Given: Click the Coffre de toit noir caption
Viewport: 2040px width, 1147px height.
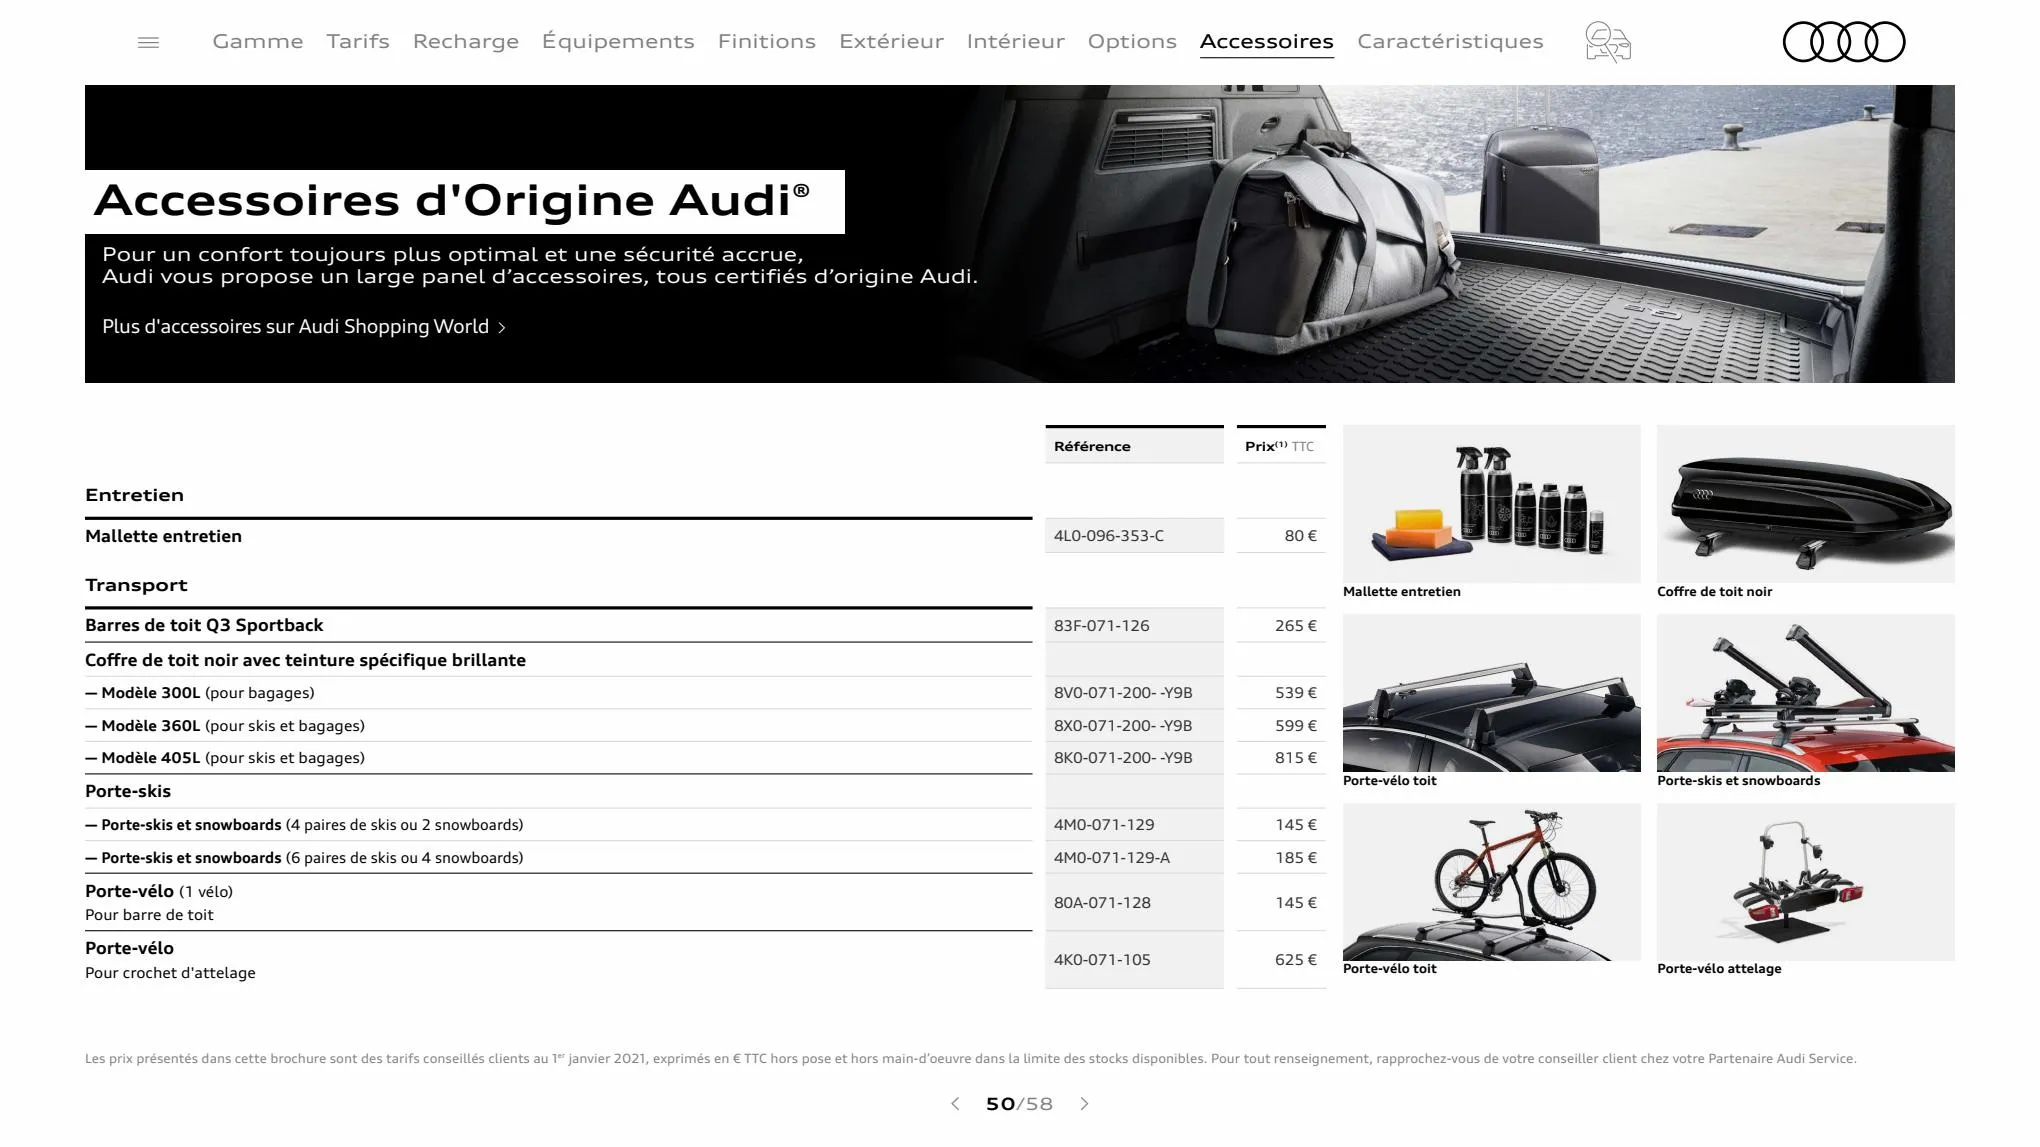Looking at the screenshot, I should tap(1714, 592).
